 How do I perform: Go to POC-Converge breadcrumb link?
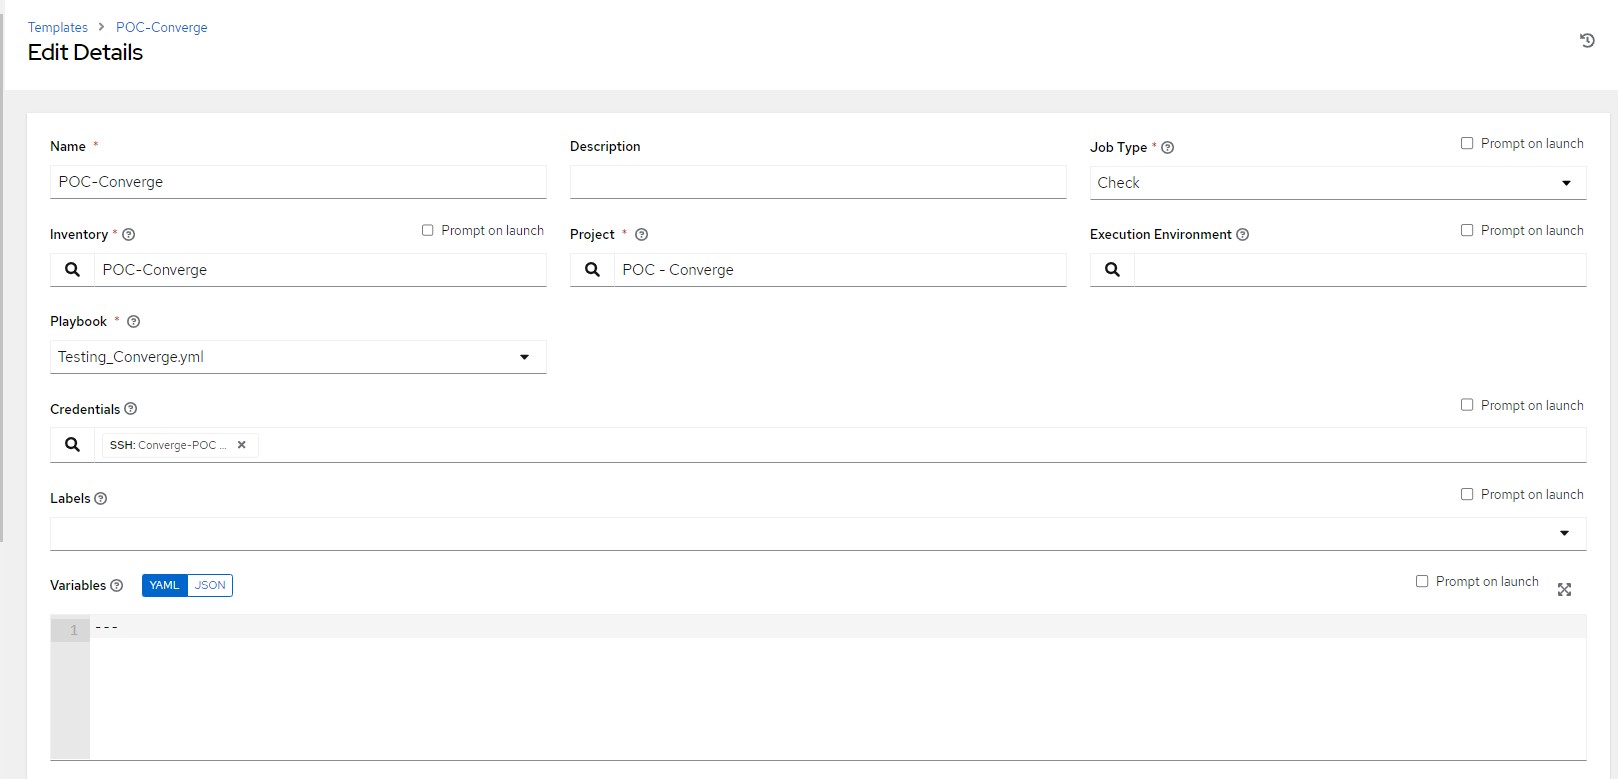[162, 27]
